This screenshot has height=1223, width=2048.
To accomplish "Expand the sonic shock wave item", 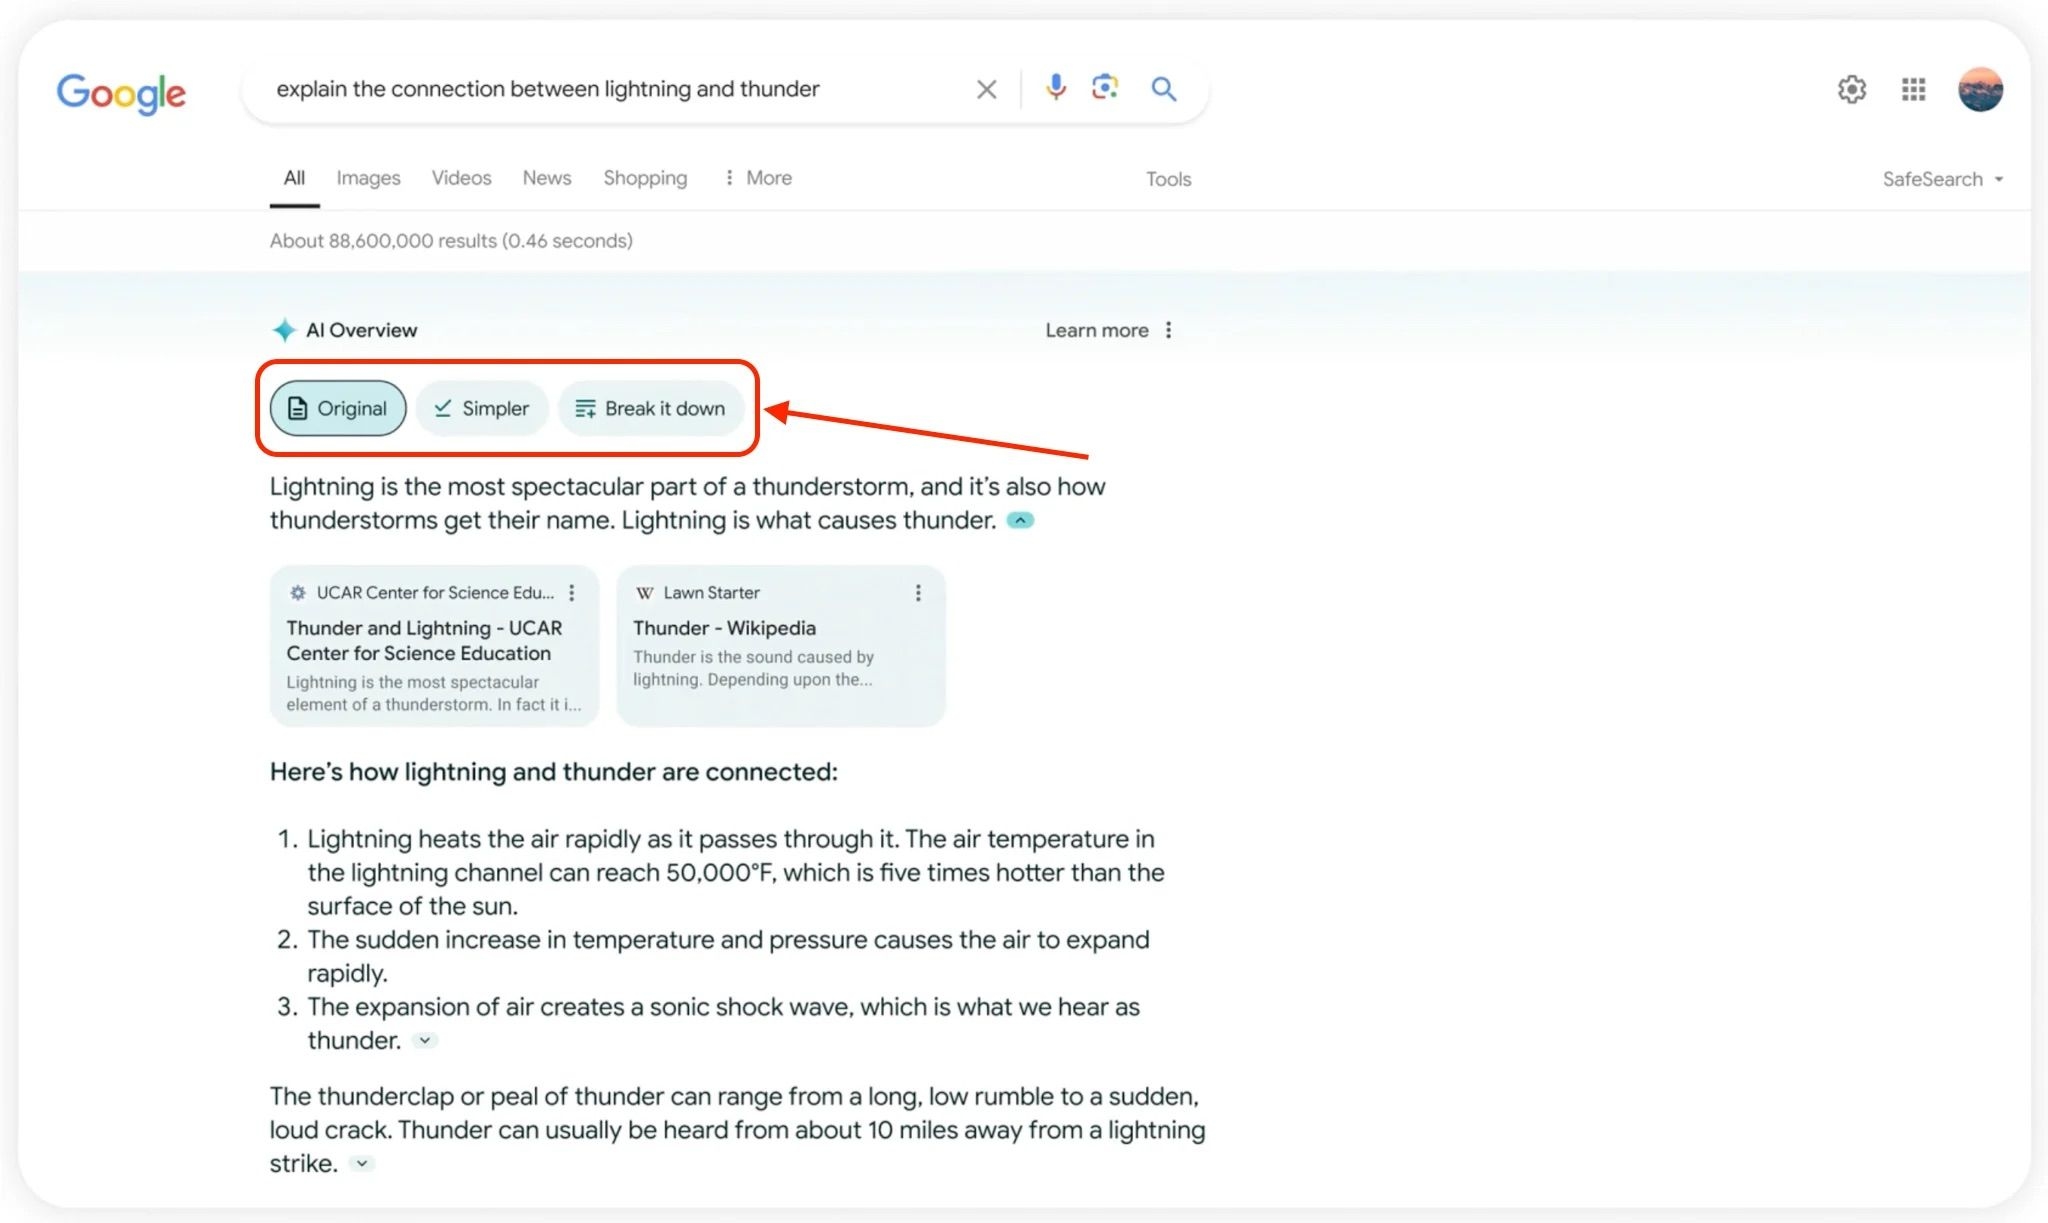I will pyautogui.click(x=425, y=1040).
